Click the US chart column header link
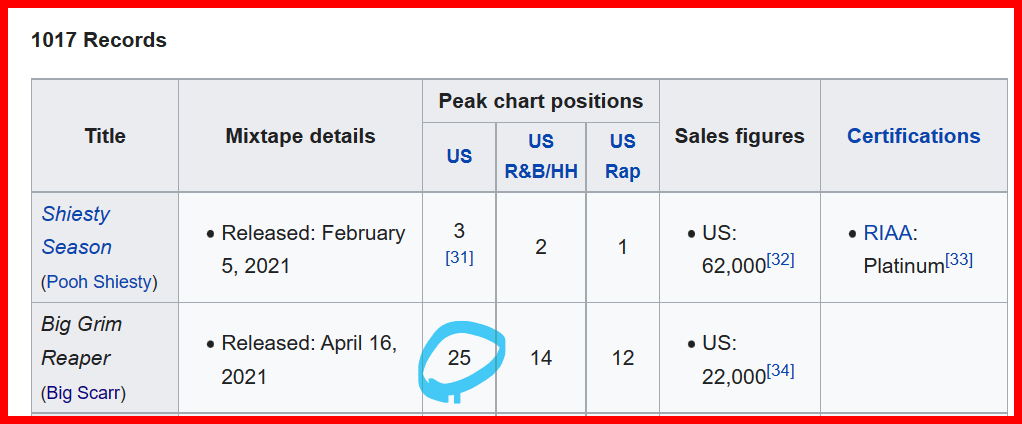 click(459, 156)
